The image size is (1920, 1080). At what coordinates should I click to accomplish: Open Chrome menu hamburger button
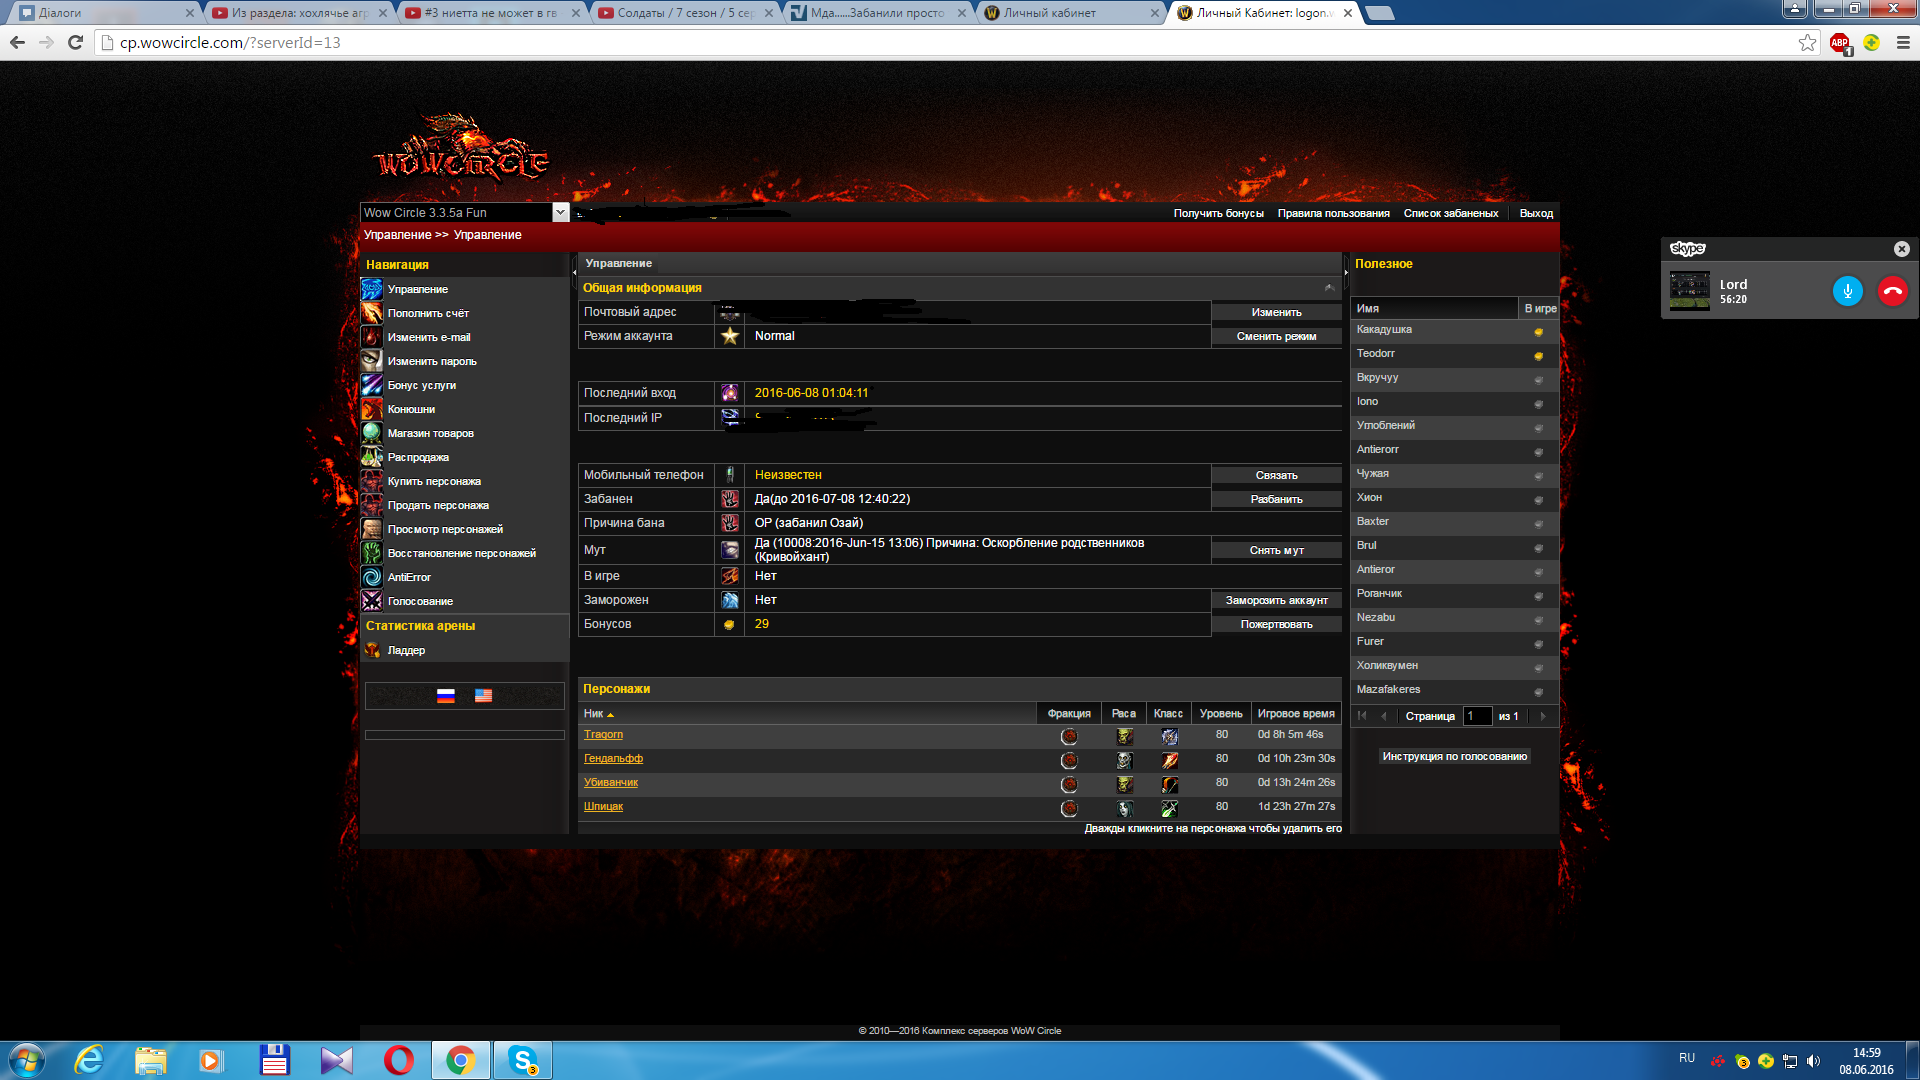(x=1903, y=42)
